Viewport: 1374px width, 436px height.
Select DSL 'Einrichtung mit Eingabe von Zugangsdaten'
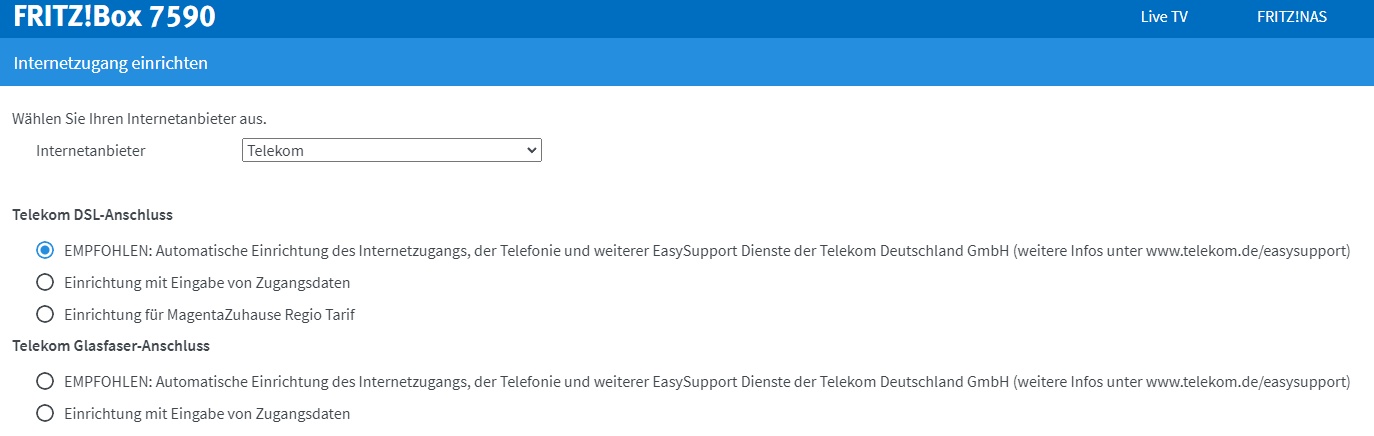44,282
